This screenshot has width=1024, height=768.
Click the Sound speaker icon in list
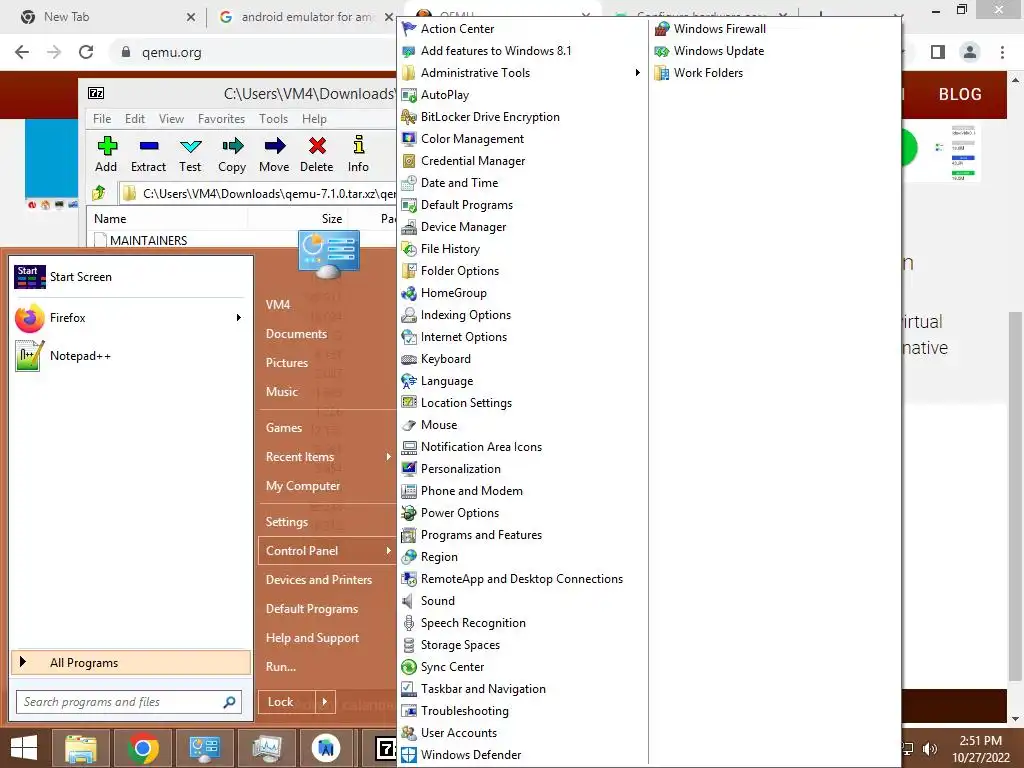[x=409, y=601]
